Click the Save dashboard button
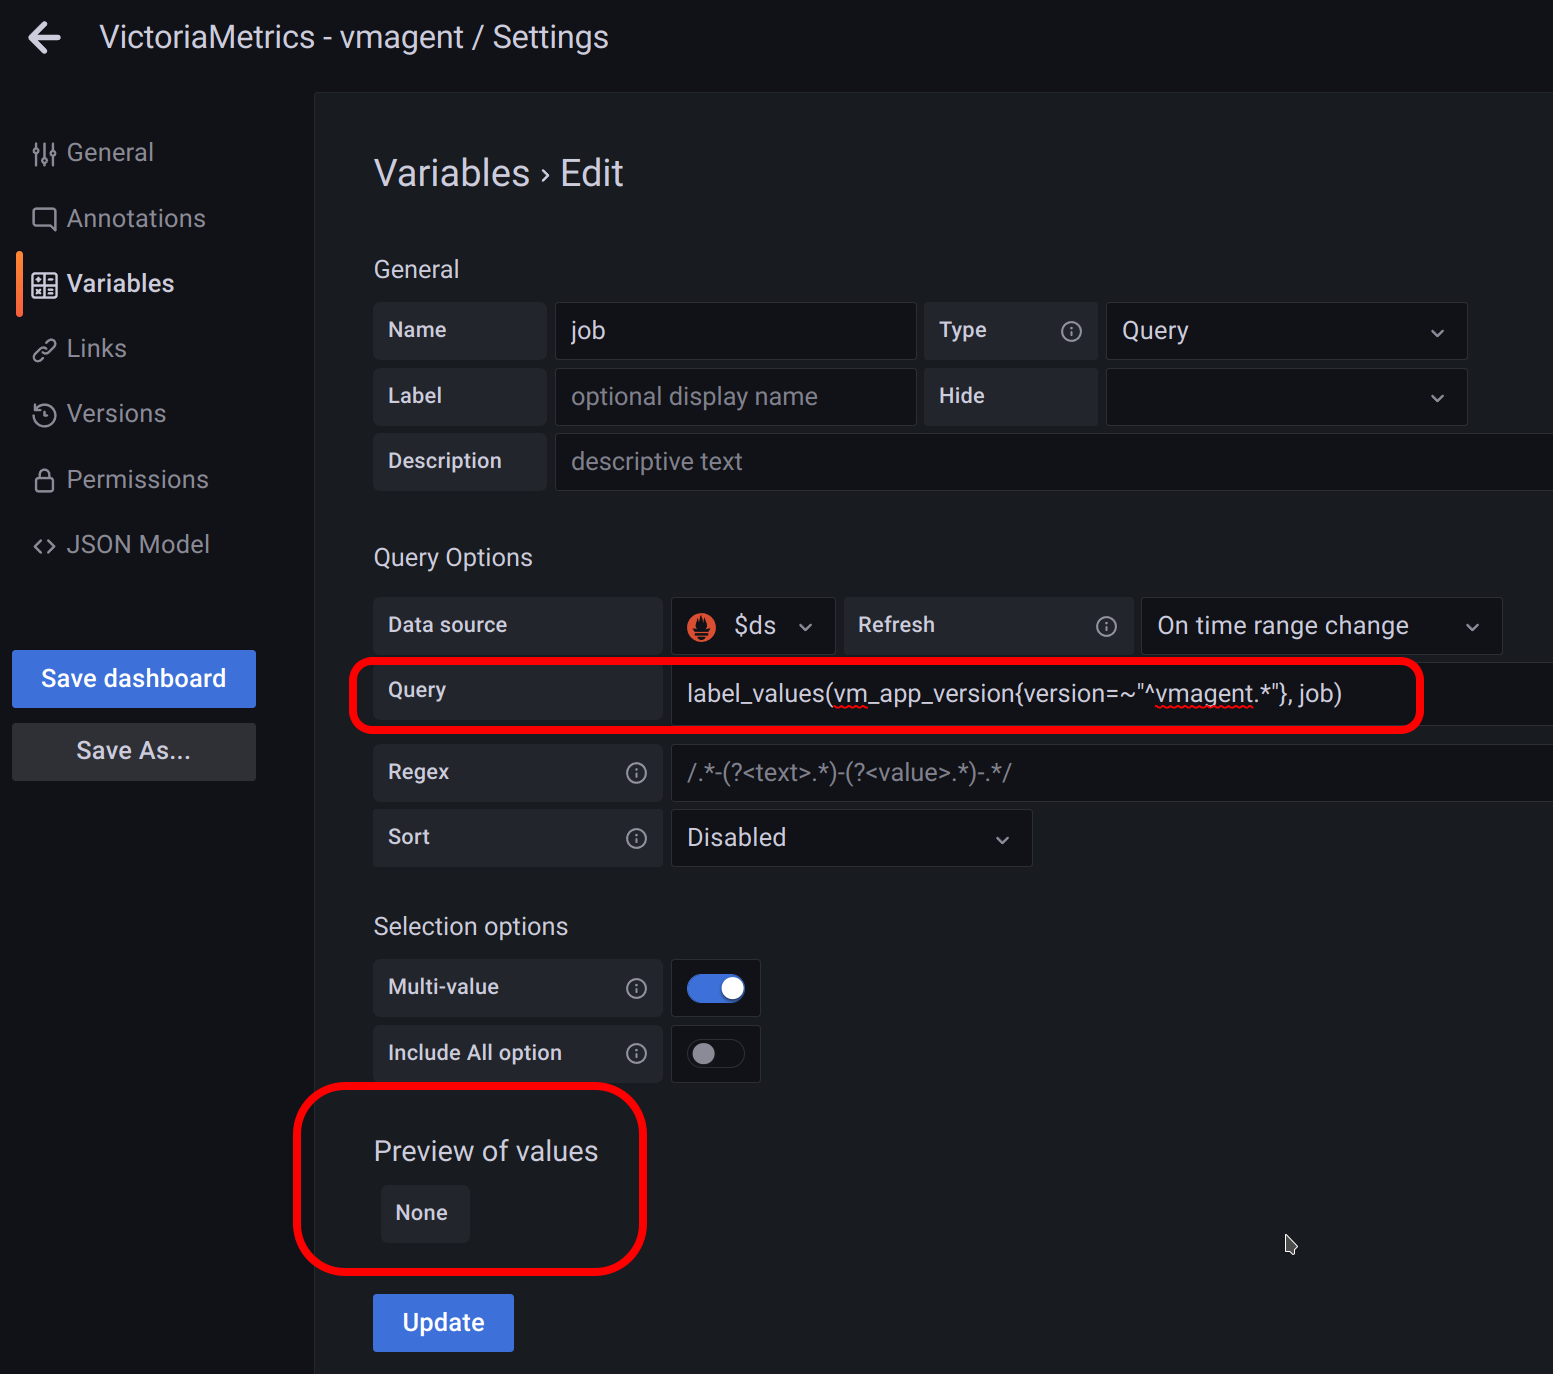 [x=133, y=678]
